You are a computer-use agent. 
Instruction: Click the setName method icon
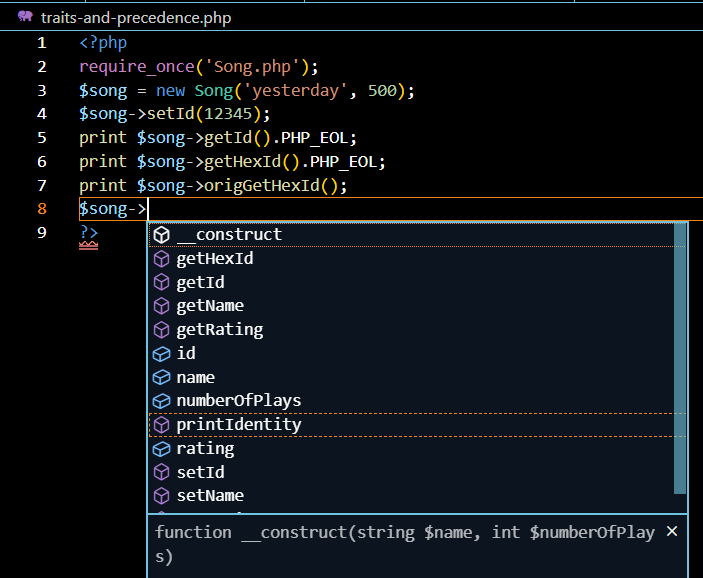coord(162,496)
